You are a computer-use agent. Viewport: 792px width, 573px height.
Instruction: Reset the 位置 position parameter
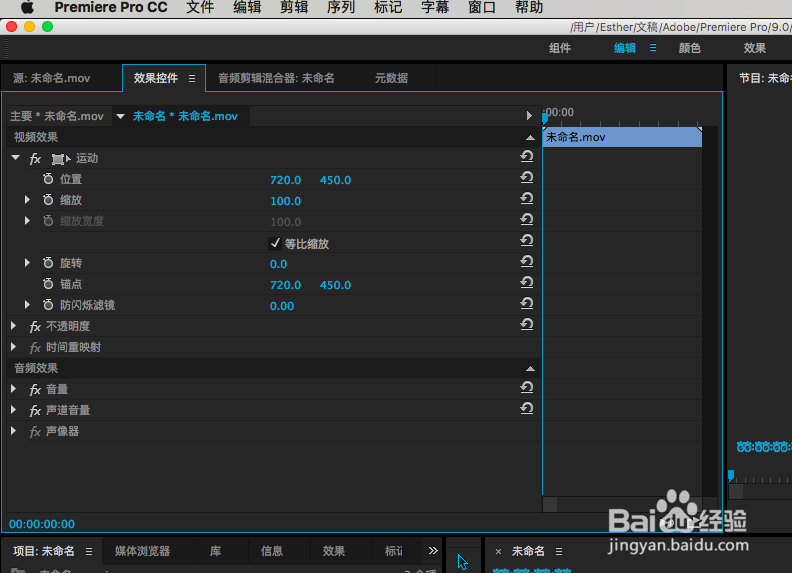click(527, 178)
